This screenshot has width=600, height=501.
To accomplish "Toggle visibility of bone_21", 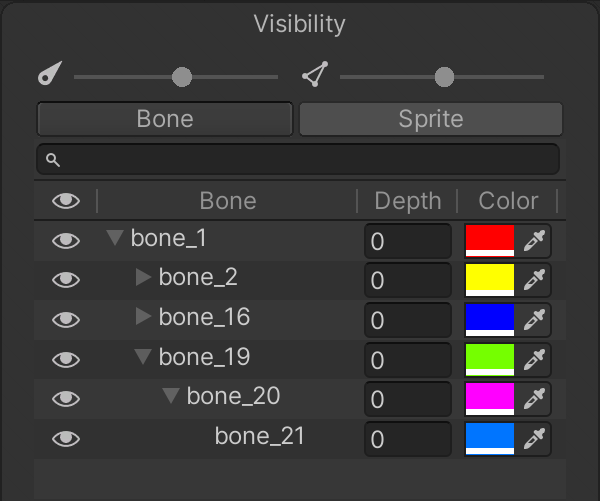I will click(66, 438).
